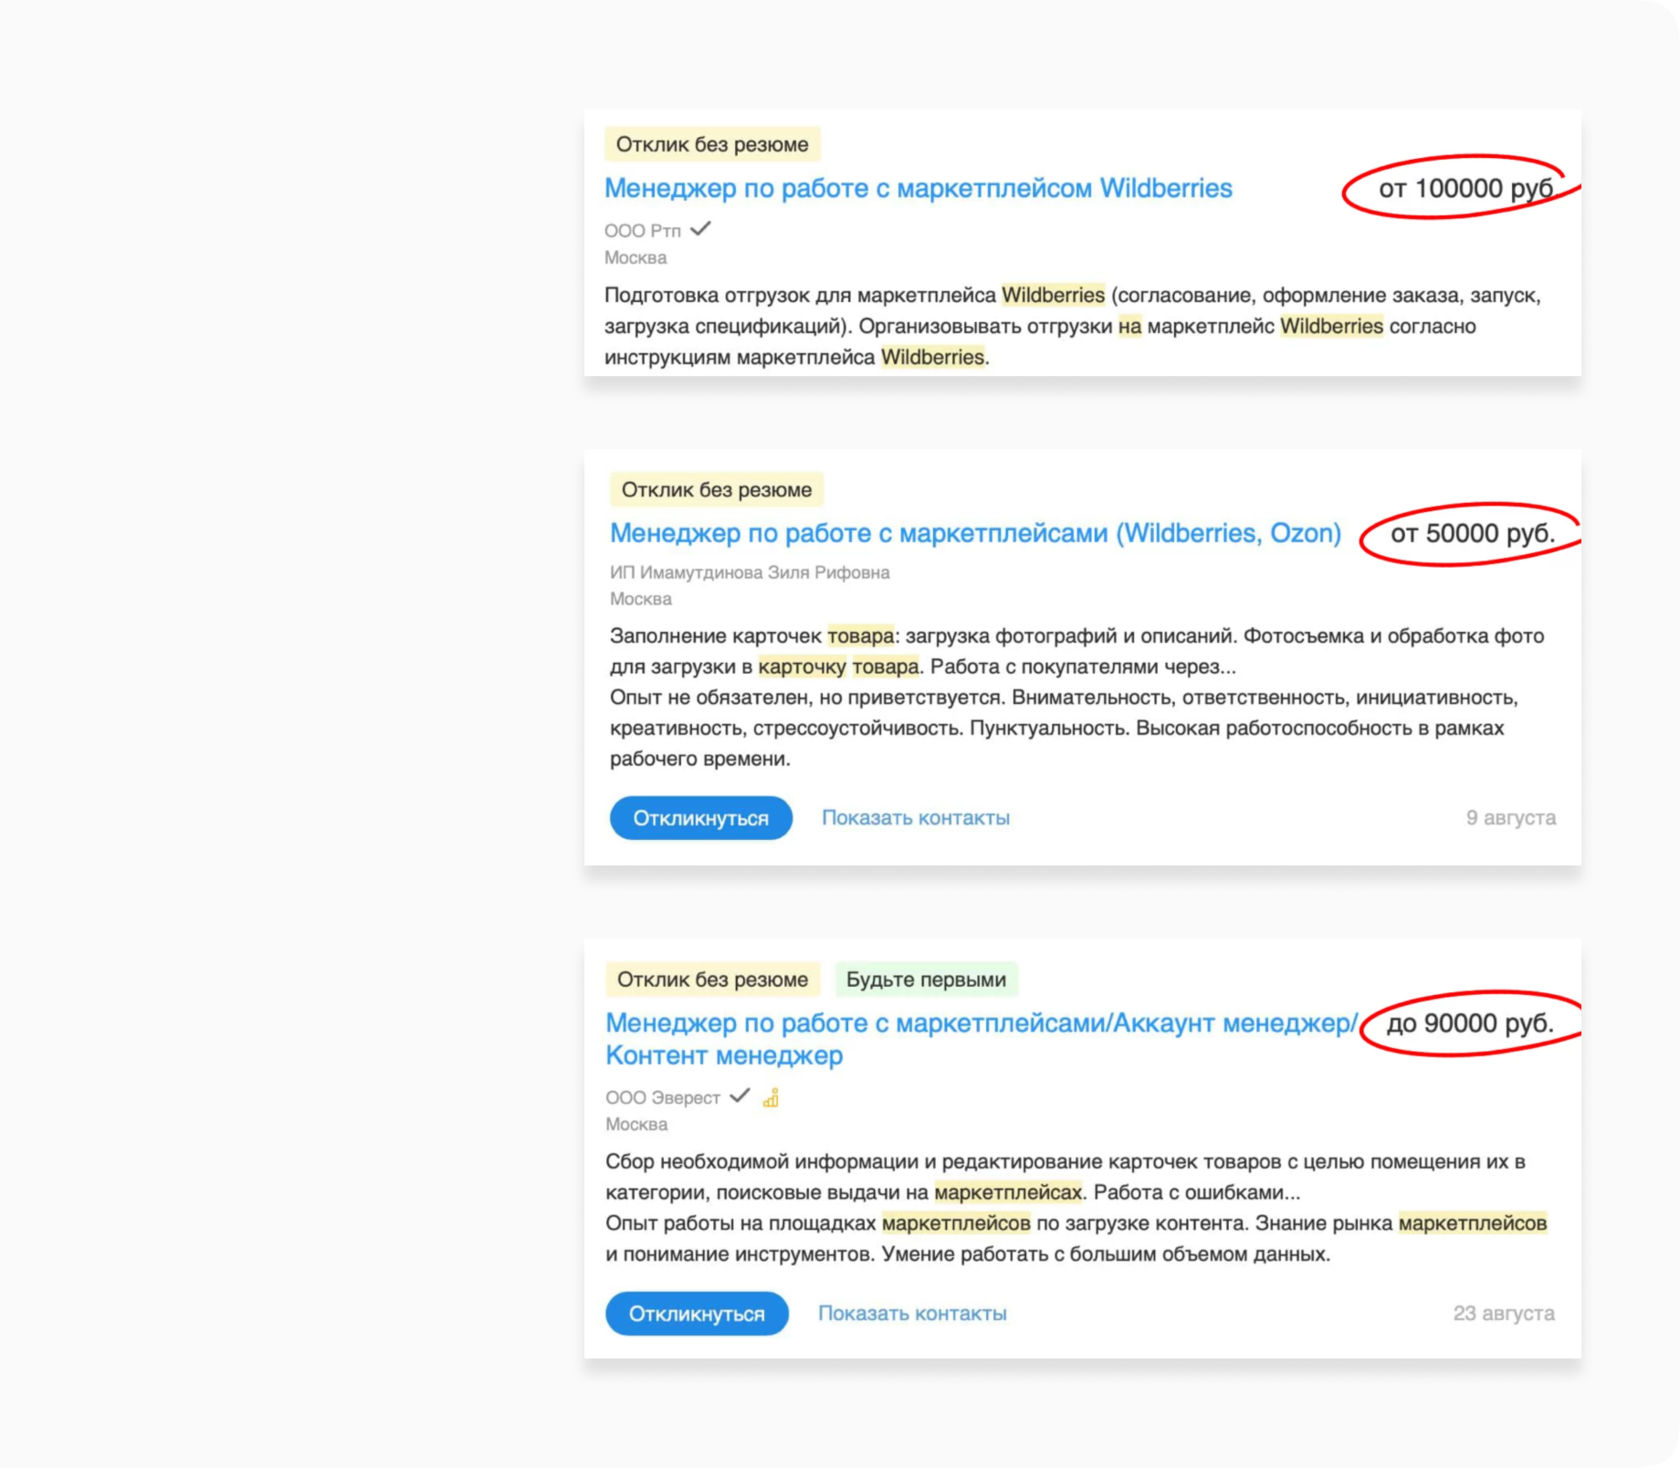Click the yellow bar chart icon beside ООО Эверест

pyautogui.click(x=771, y=1098)
